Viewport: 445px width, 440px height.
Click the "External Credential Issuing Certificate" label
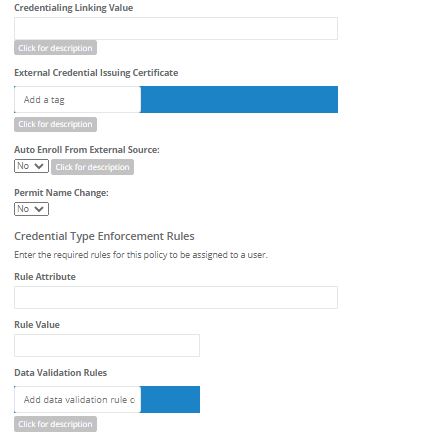(x=96, y=73)
